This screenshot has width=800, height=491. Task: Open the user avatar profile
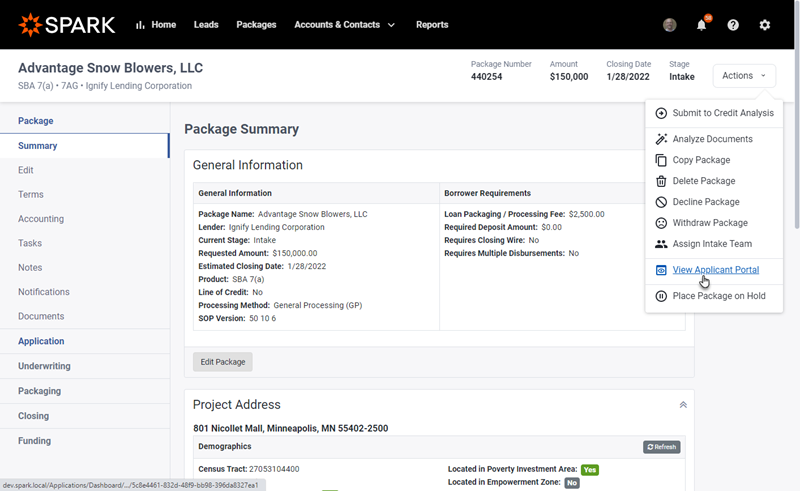[x=669, y=24]
